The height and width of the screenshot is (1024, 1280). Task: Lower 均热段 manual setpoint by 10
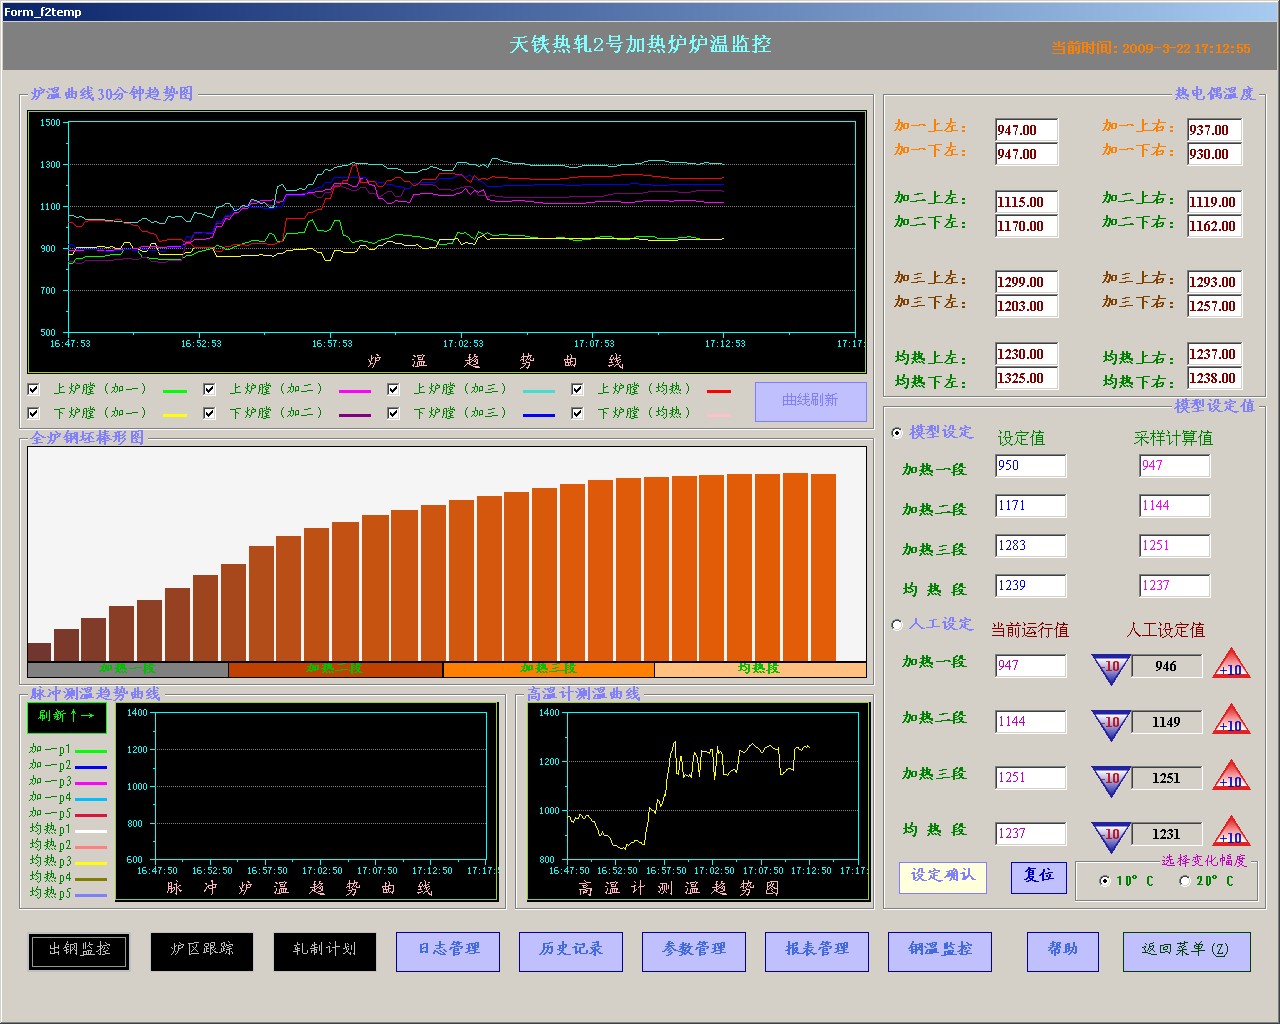[x=1111, y=835]
